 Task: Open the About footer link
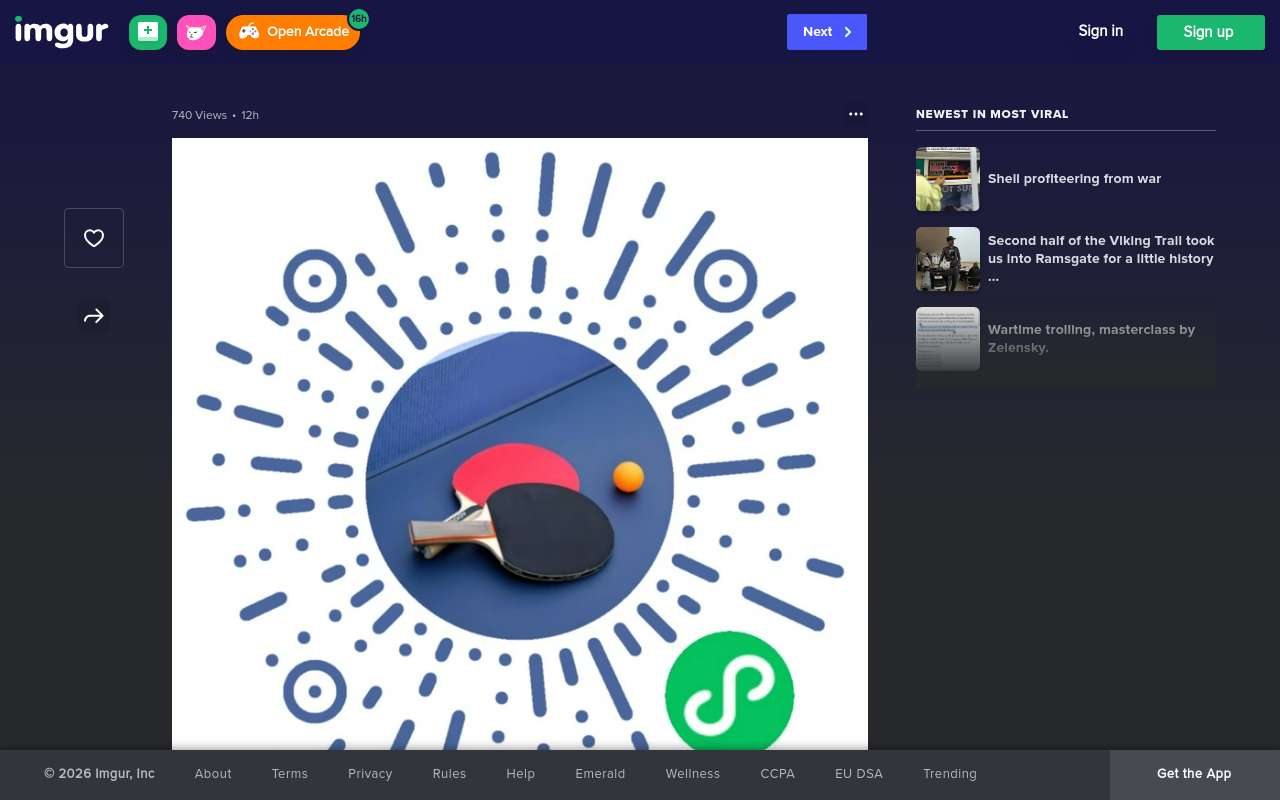tap(213, 774)
